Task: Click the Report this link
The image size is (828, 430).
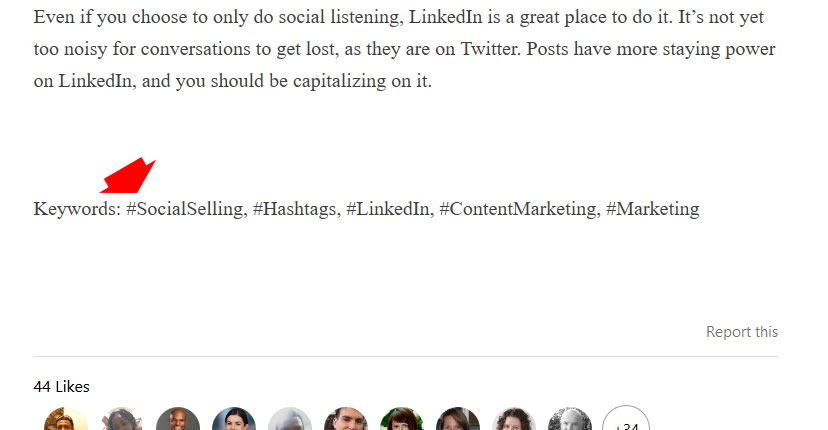Action: [x=742, y=332]
